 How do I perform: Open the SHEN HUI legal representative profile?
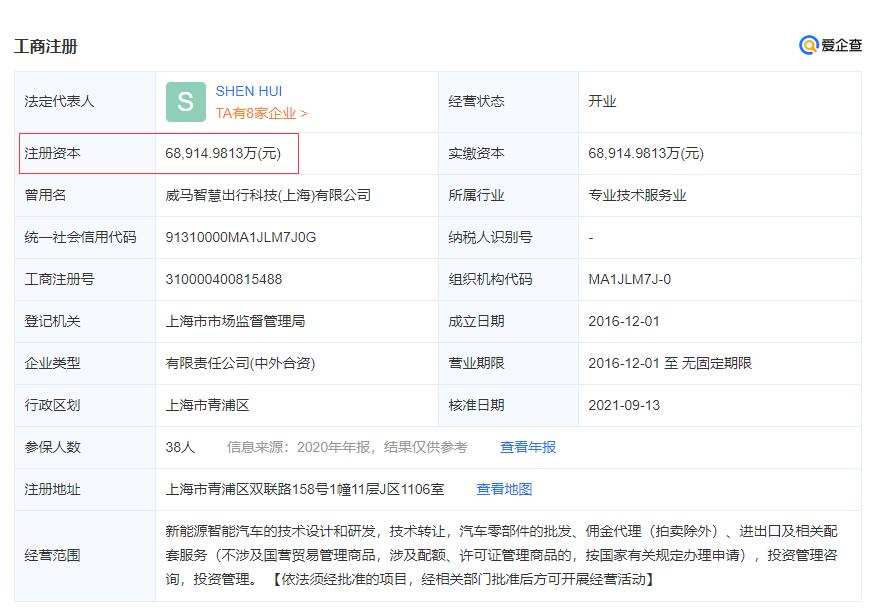(248, 91)
